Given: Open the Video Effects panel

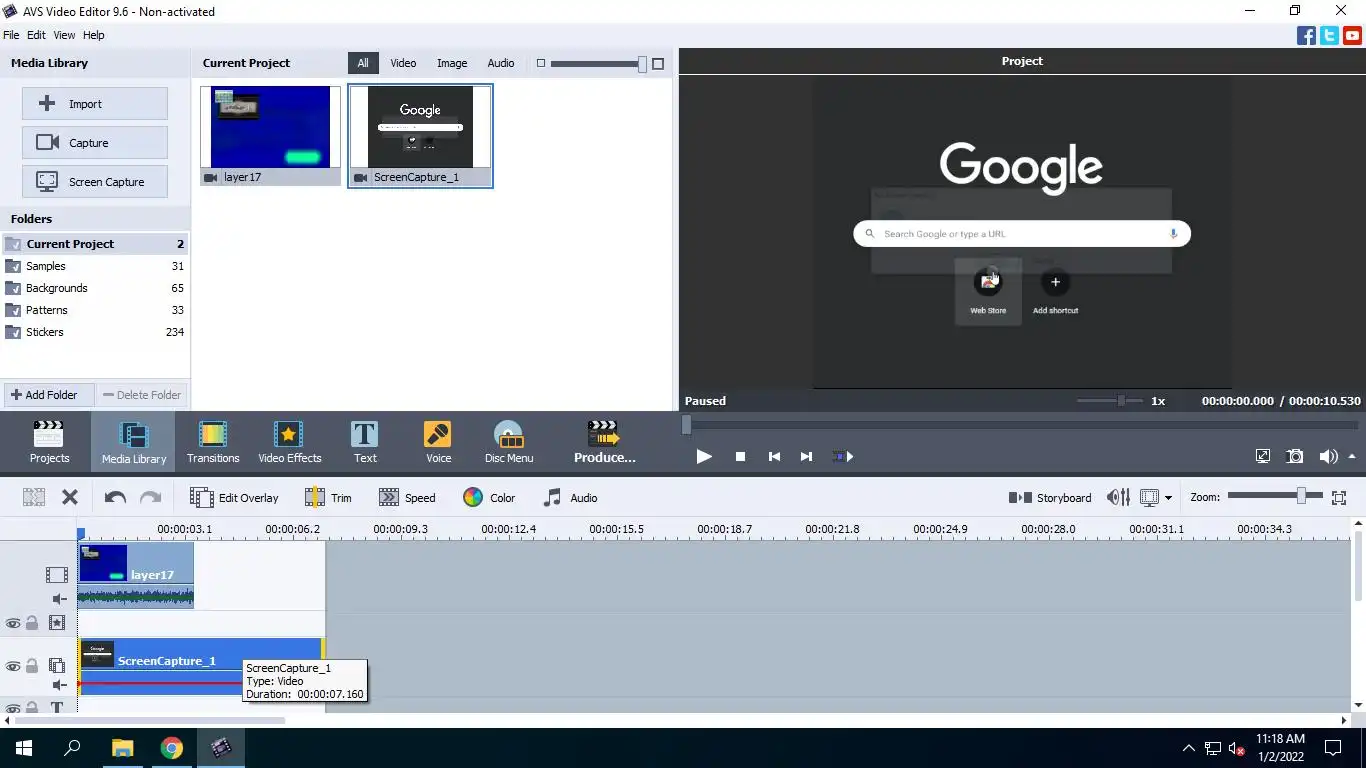Looking at the screenshot, I should (x=289, y=442).
